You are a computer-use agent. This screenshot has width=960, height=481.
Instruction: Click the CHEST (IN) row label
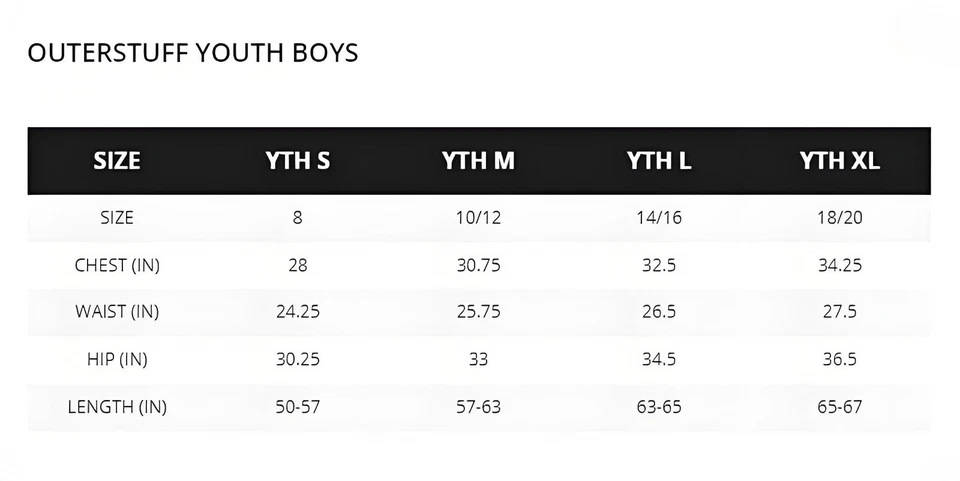(x=117, y=265)
